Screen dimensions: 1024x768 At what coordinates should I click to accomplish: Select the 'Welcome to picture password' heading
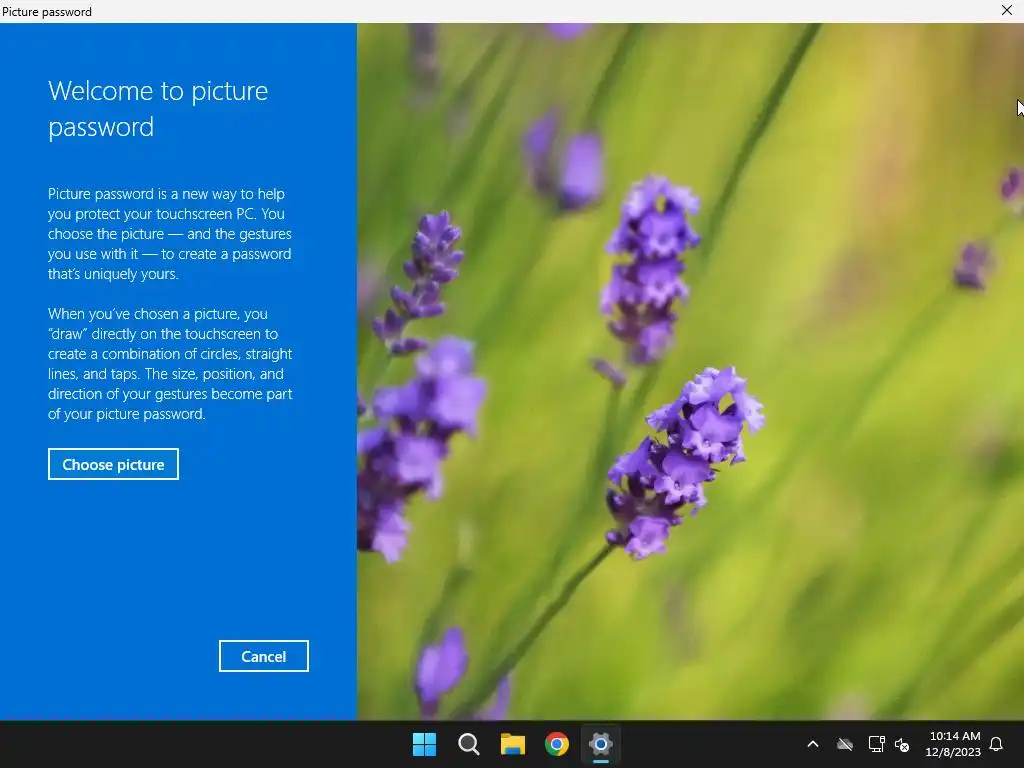click(x=158, y=108)
